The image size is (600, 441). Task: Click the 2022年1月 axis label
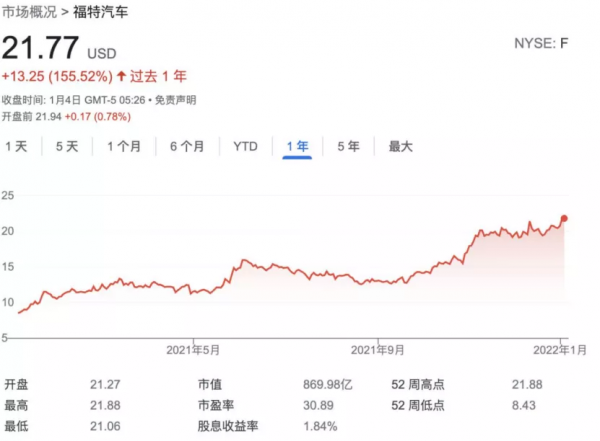560,350
